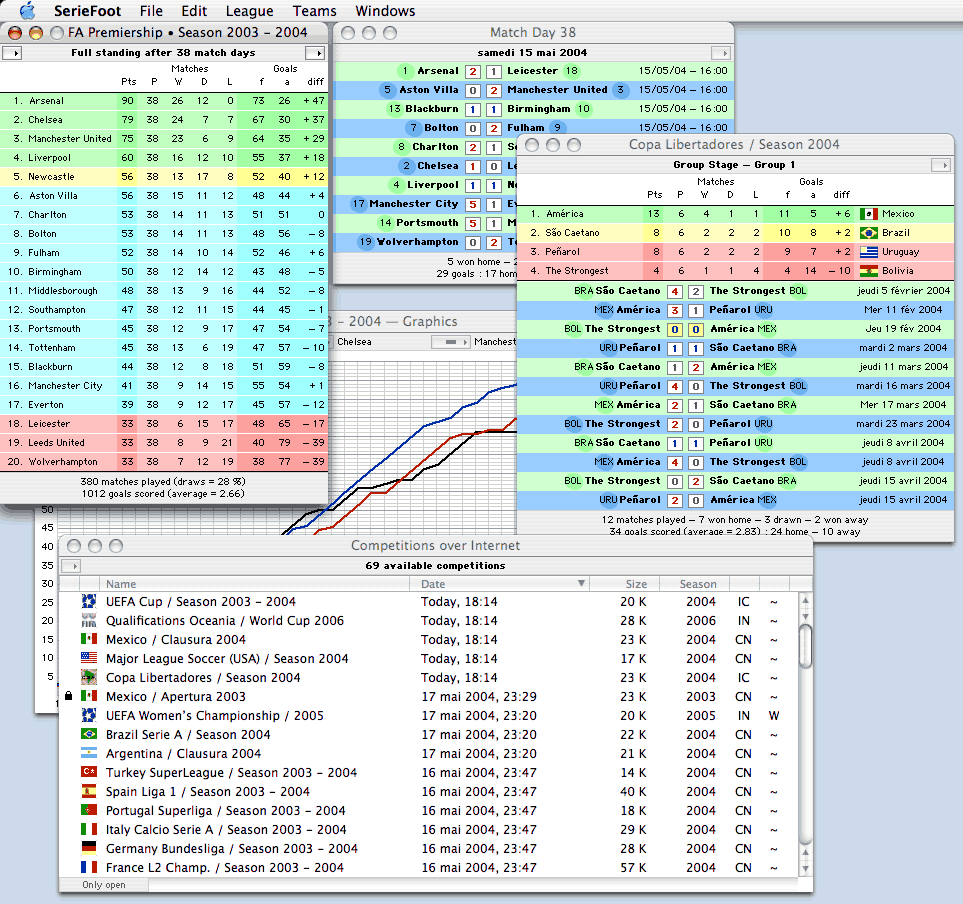The height and width of the screenshot is (904, 963).
Task: Click the Italy flag beside Italy Calcio Serie A
Action: [89, 830]
